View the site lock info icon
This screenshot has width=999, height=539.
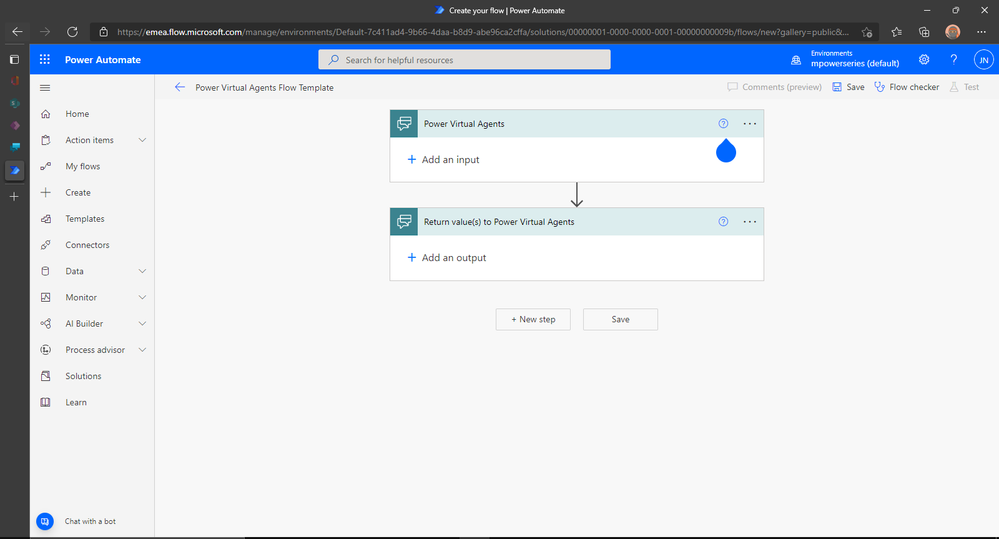click(x=104, y=32)
